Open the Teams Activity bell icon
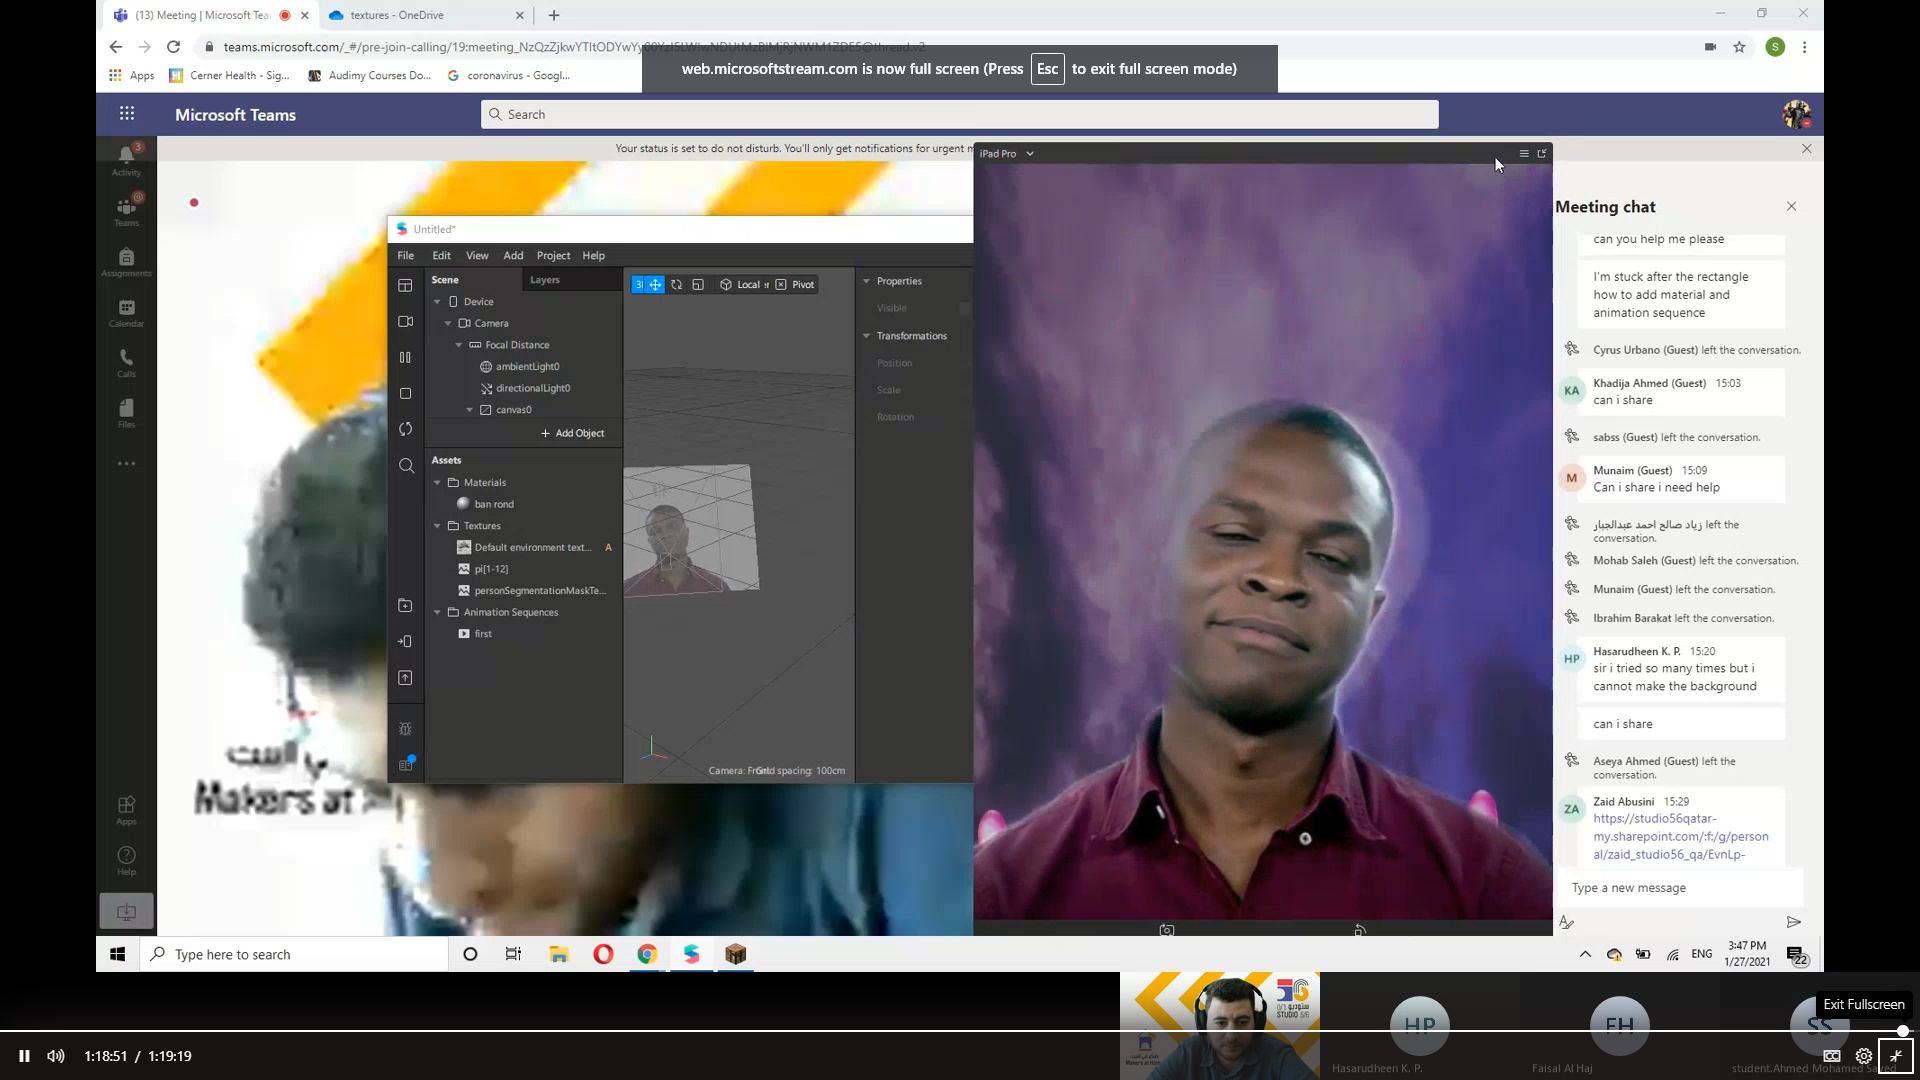 pyautogui.click(x=126, y=158)
